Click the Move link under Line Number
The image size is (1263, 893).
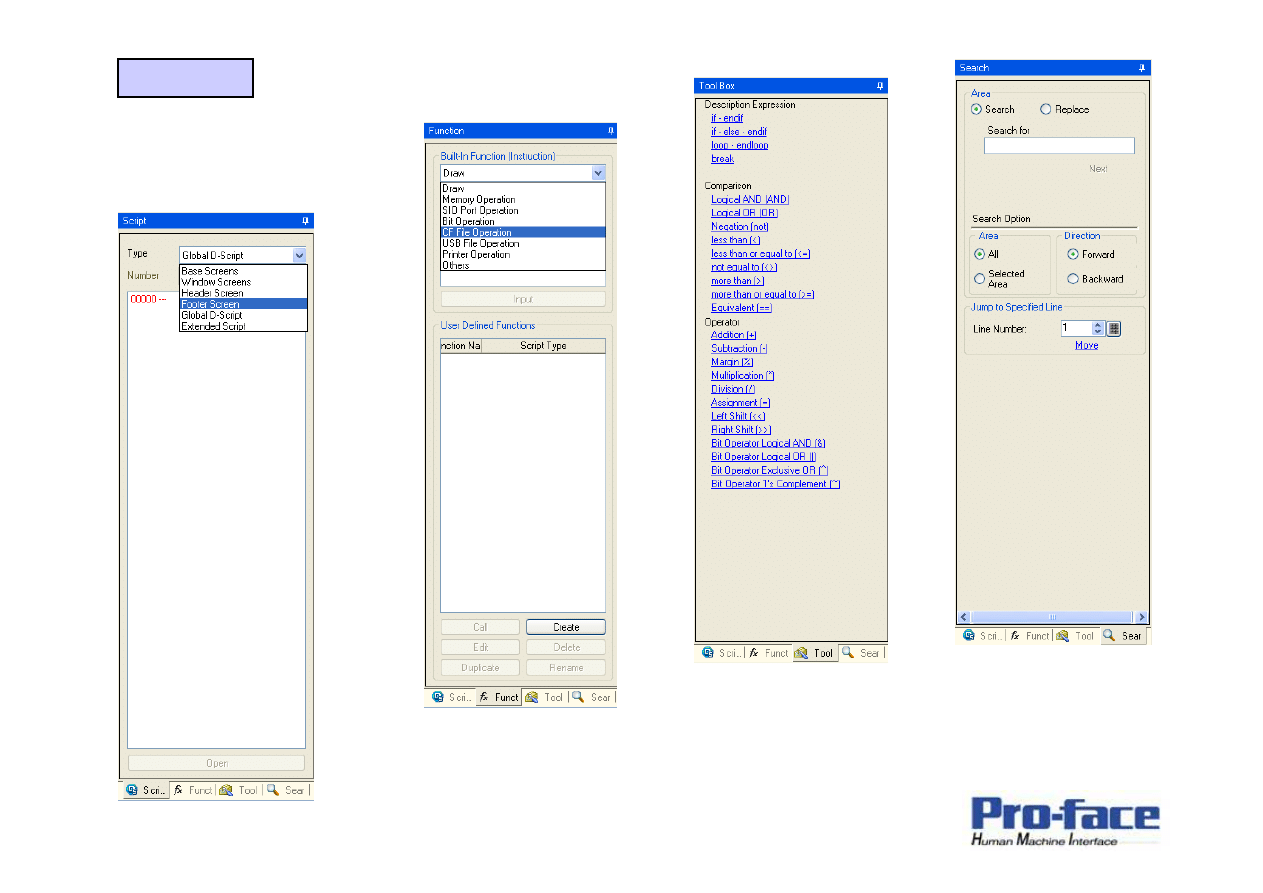click(1086, 345)
